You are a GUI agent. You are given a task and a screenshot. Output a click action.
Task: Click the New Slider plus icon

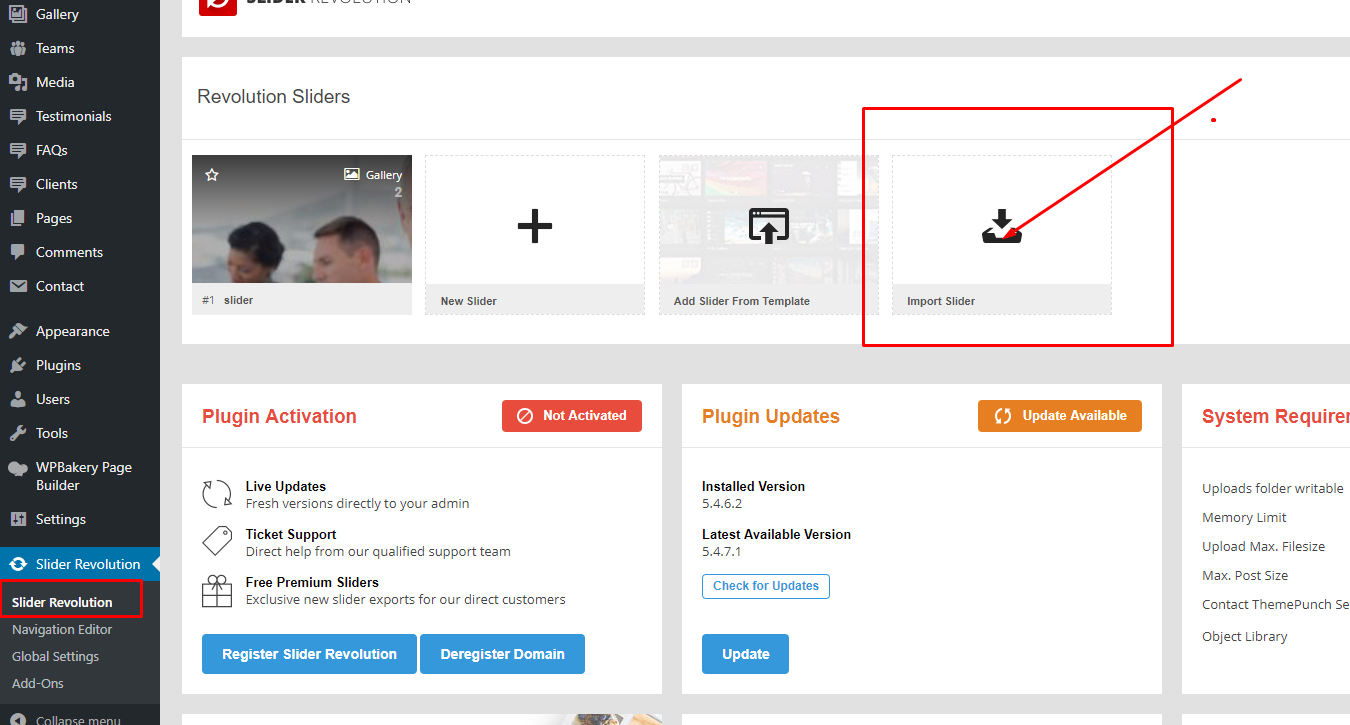tap(534, 226)
